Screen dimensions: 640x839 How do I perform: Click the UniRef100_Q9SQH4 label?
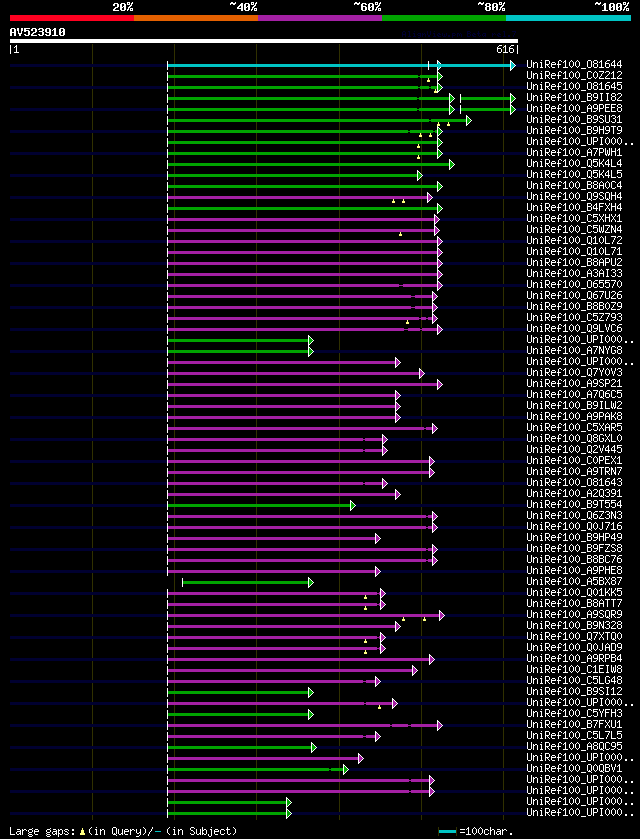pyautogui.click(x=574, y=196)
